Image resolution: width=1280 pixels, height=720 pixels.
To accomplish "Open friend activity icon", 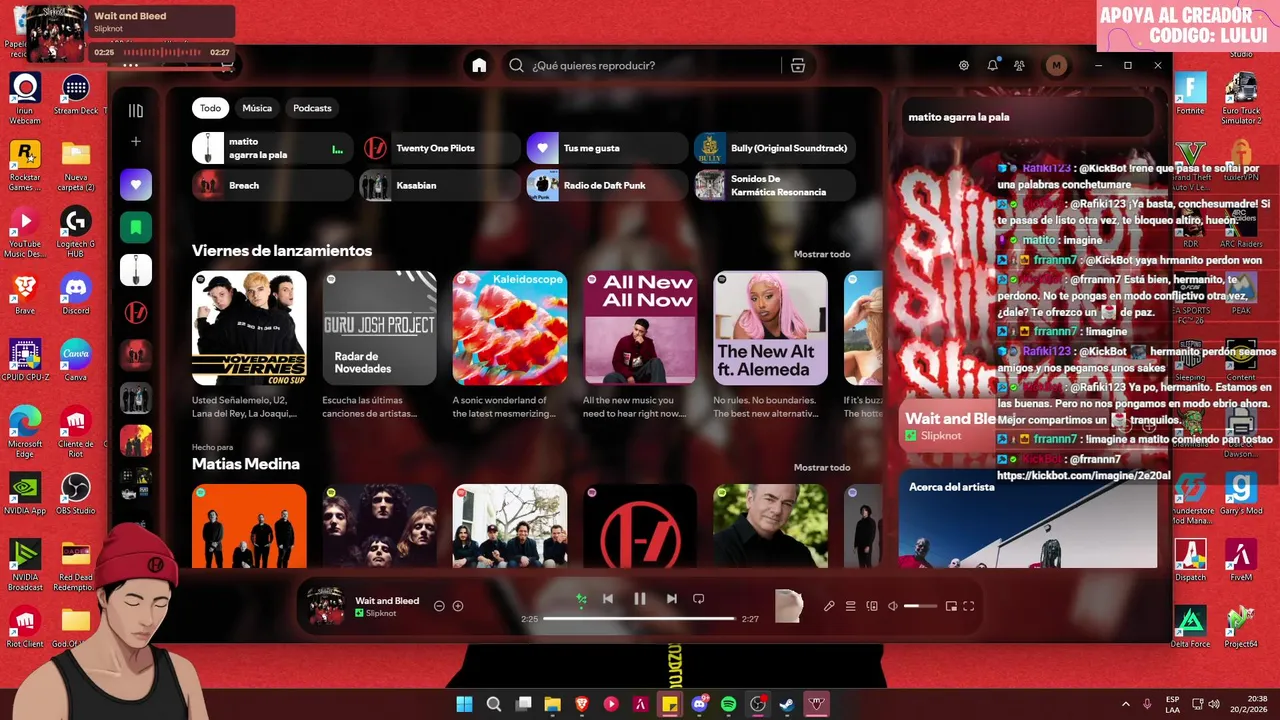I will (1019, 65).
